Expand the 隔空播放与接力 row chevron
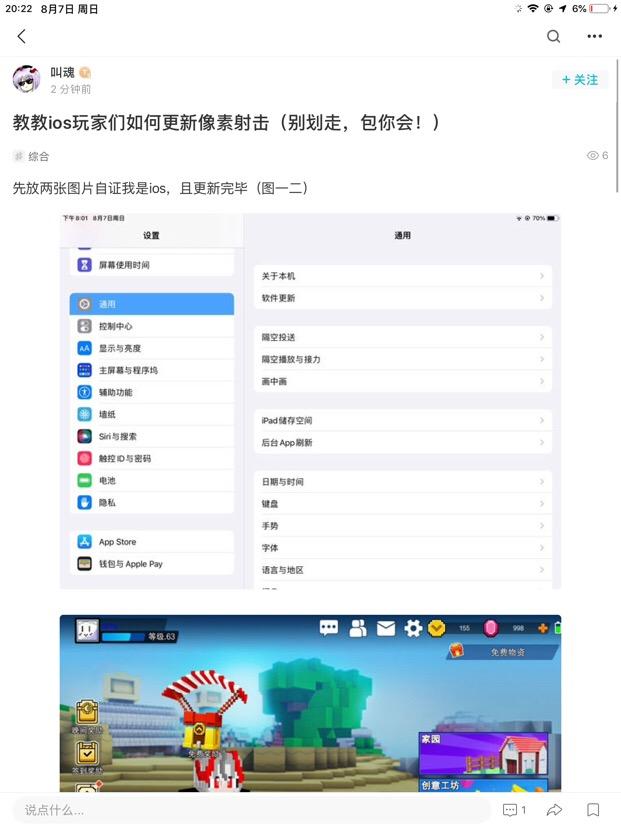621x828 pixels. point(542,359)
